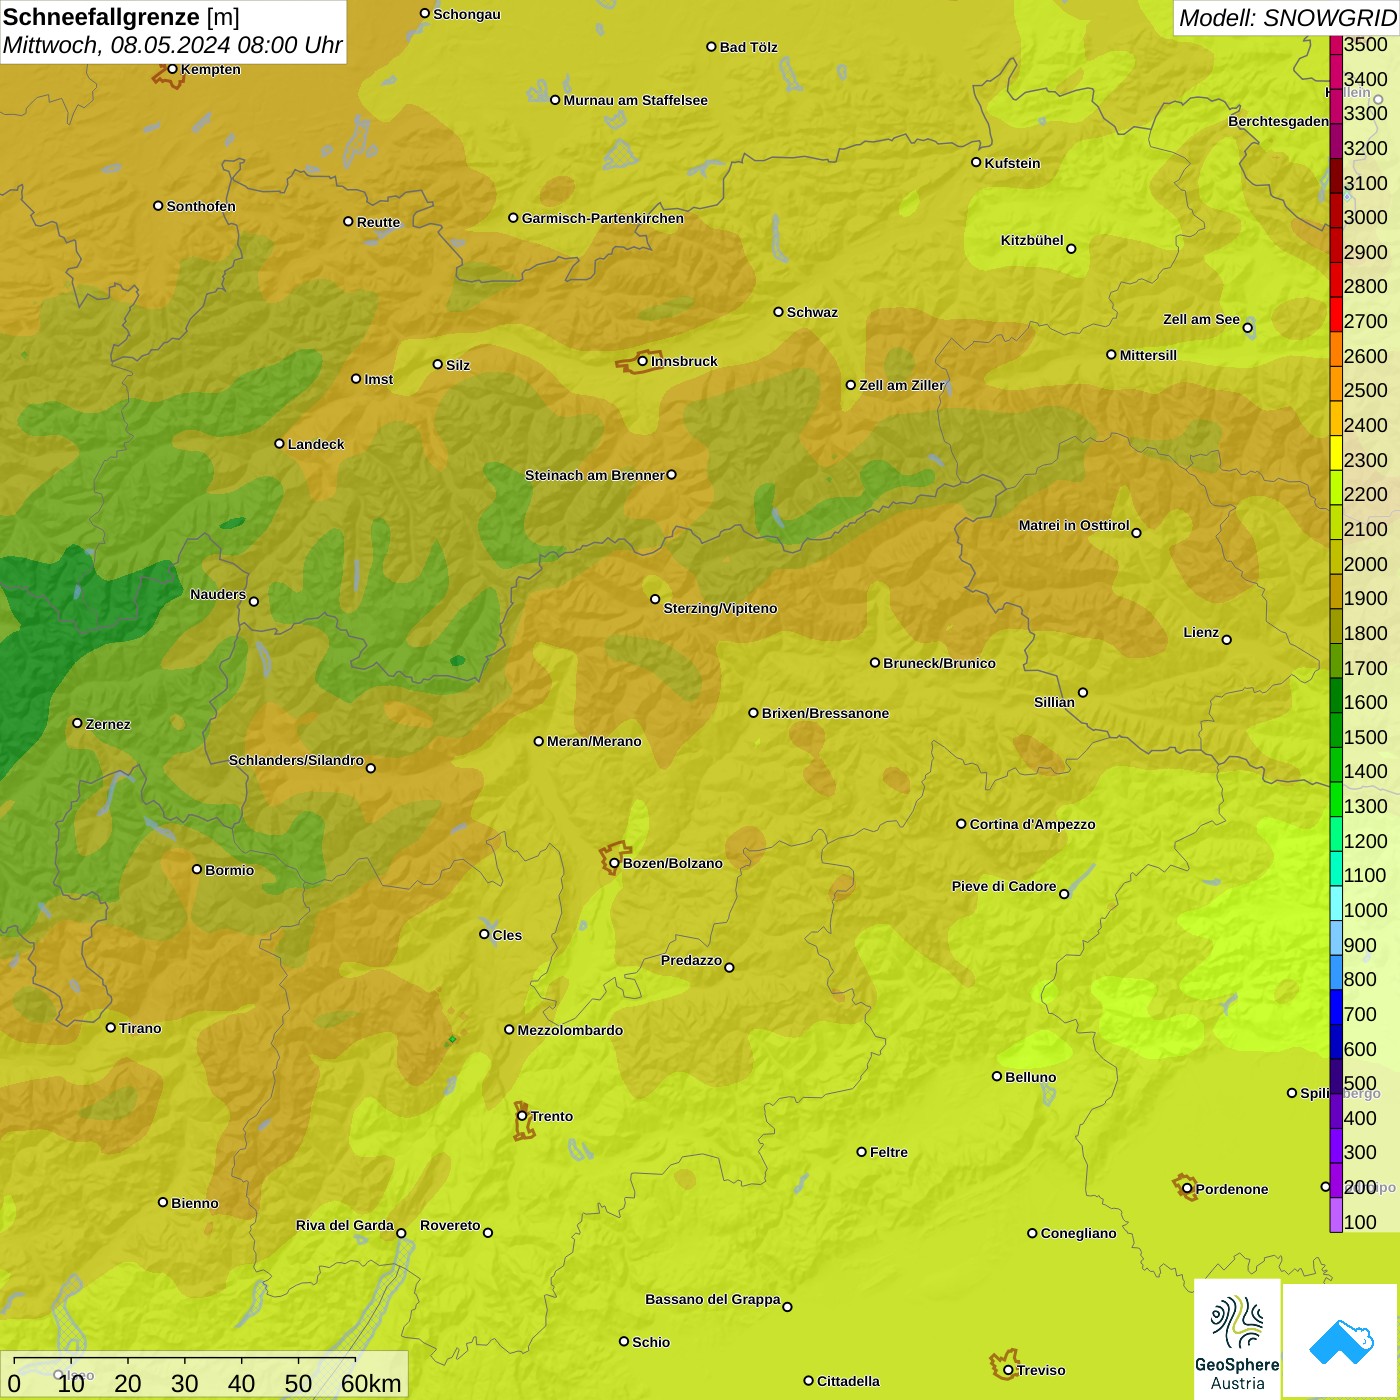Viewport: 1400px width, 1400px height.
Task: Select the Kempten city marker circle
Action: [x=172, y=69]
